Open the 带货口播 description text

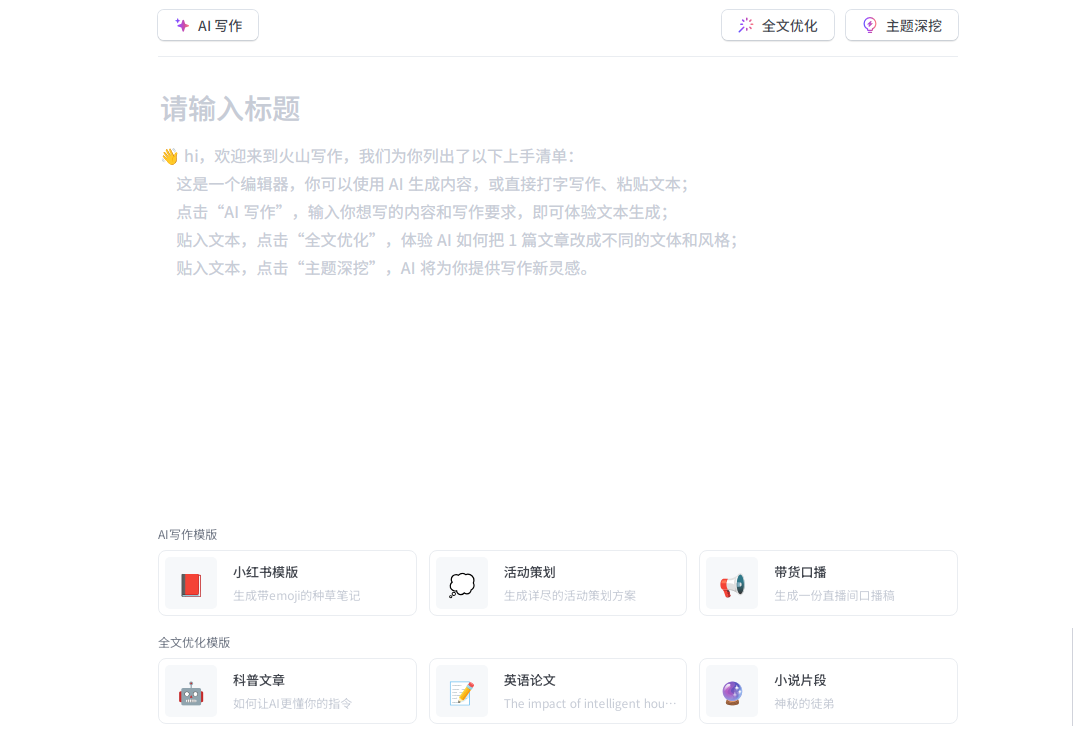[x=834, y=596]
